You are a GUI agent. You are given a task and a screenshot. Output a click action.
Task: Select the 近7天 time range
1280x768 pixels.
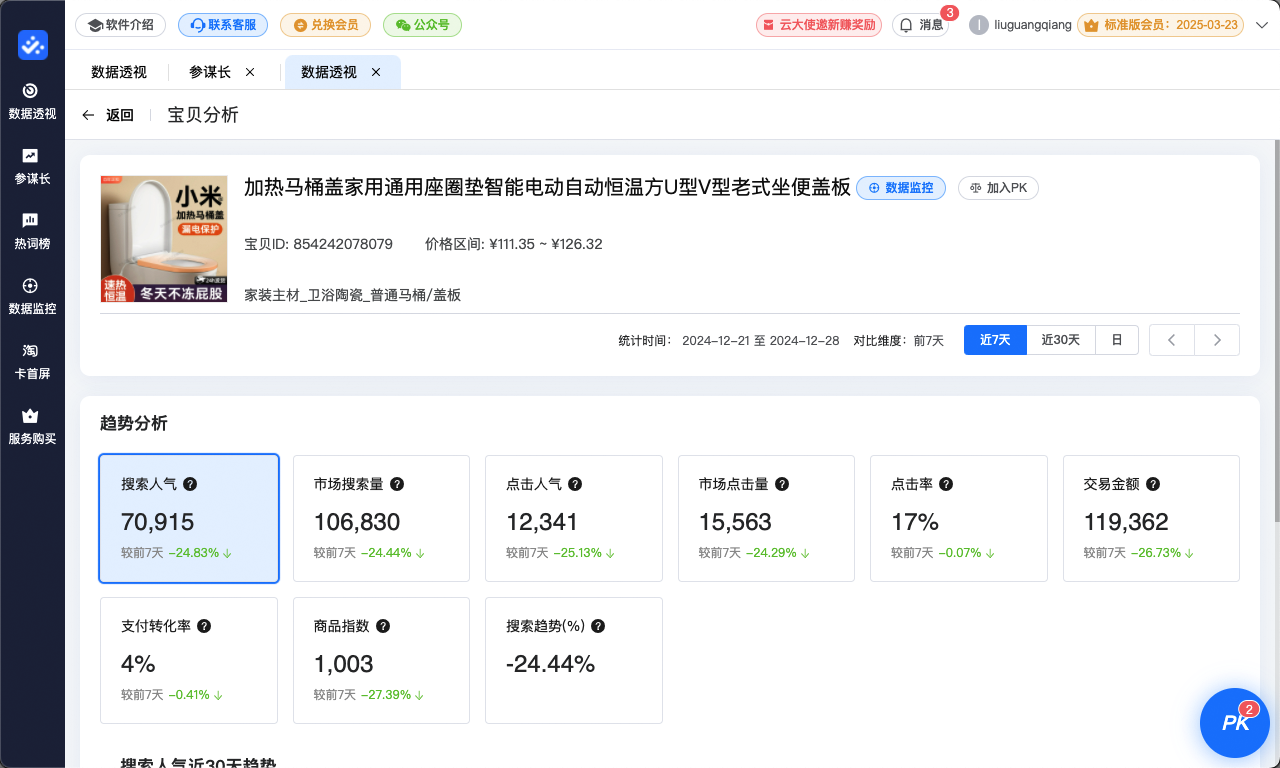pyautogui.click(x=994, y=340)
